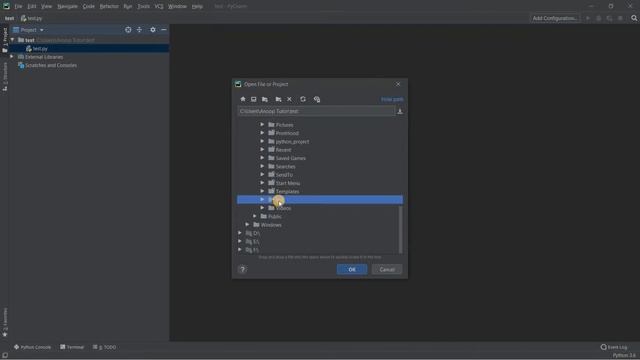Open the Refactor menu
Viewport: 640px width, 360px height.
(109, 6)
